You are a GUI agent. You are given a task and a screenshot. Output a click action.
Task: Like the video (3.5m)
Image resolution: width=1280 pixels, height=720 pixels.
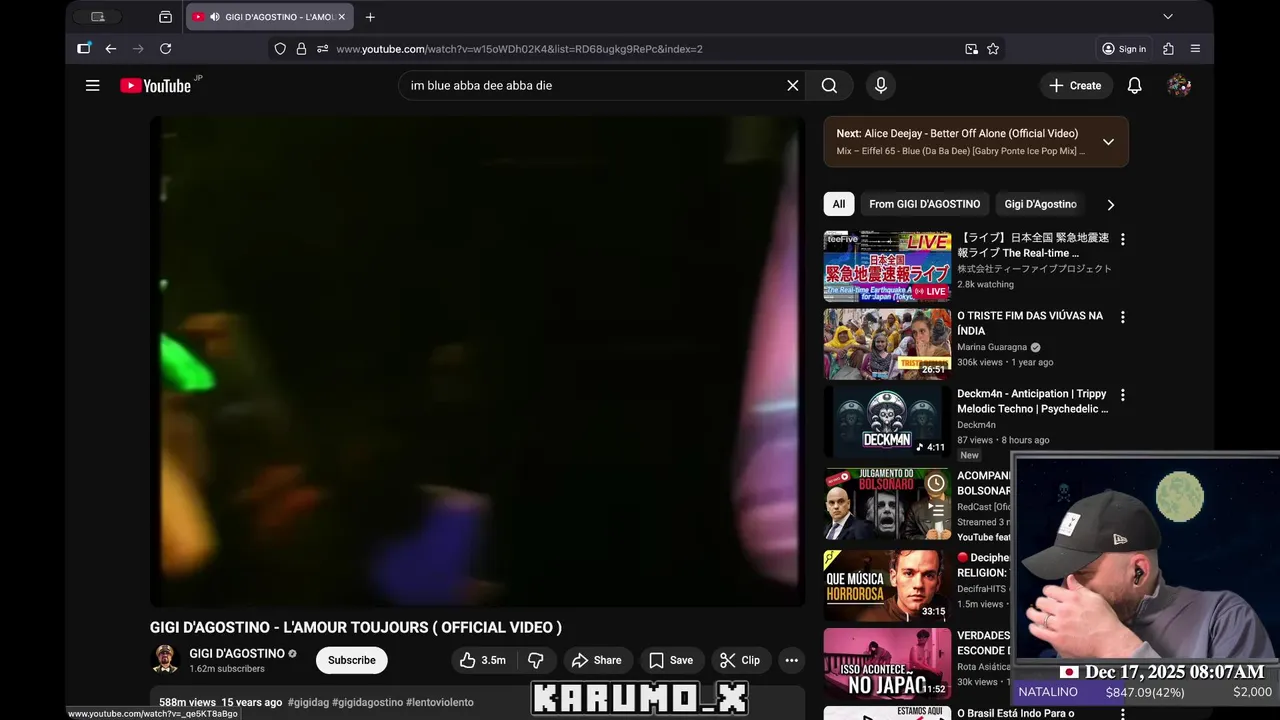[x=482, y=660]
